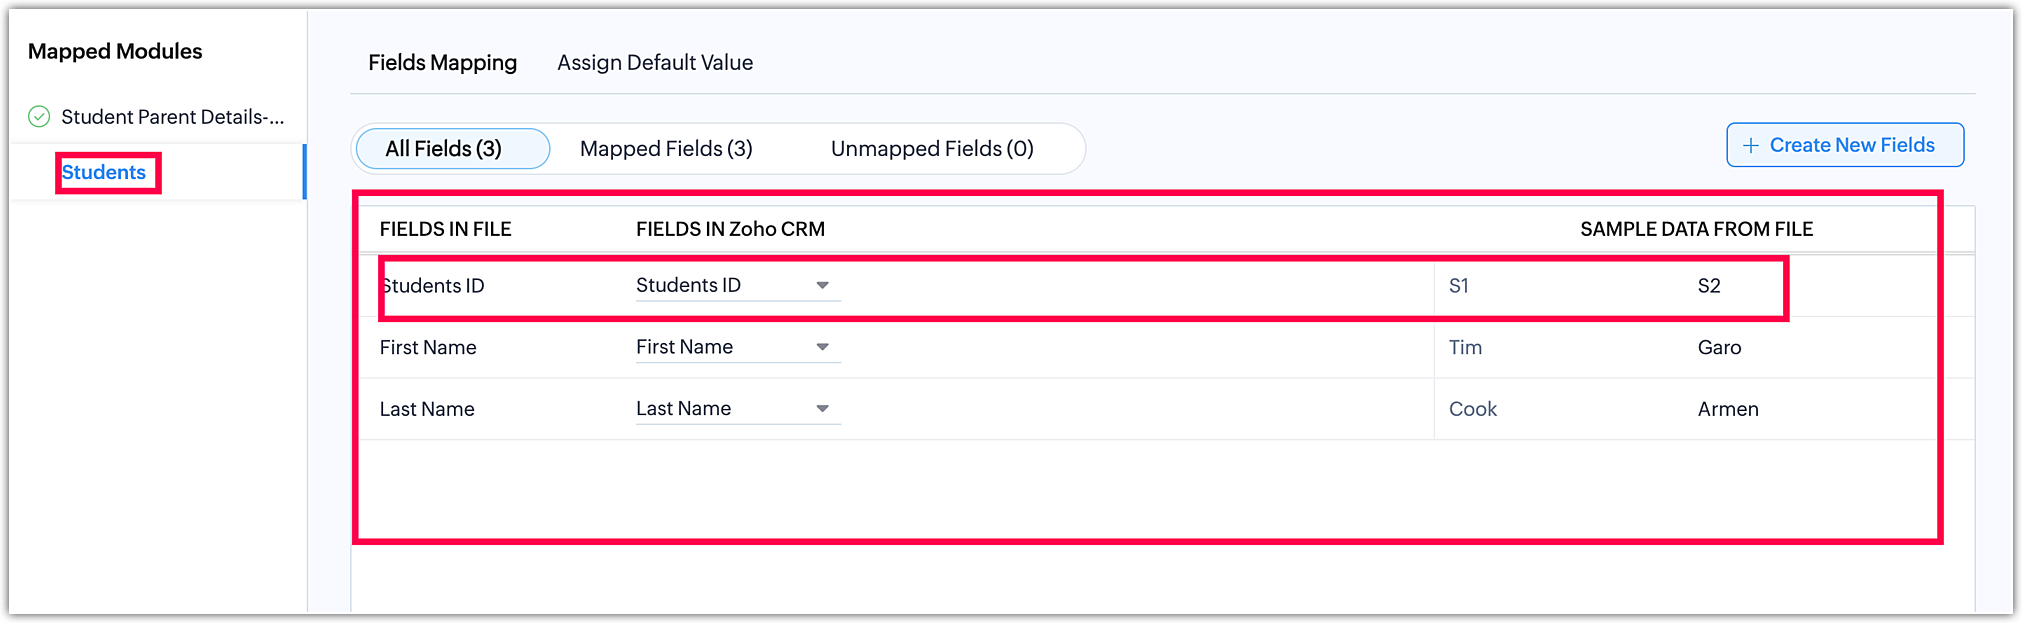Click the SAMPLE DATA FROM FILE header
The height and width of the screenshot is (623, 2022).
(x=1696, y=229)
